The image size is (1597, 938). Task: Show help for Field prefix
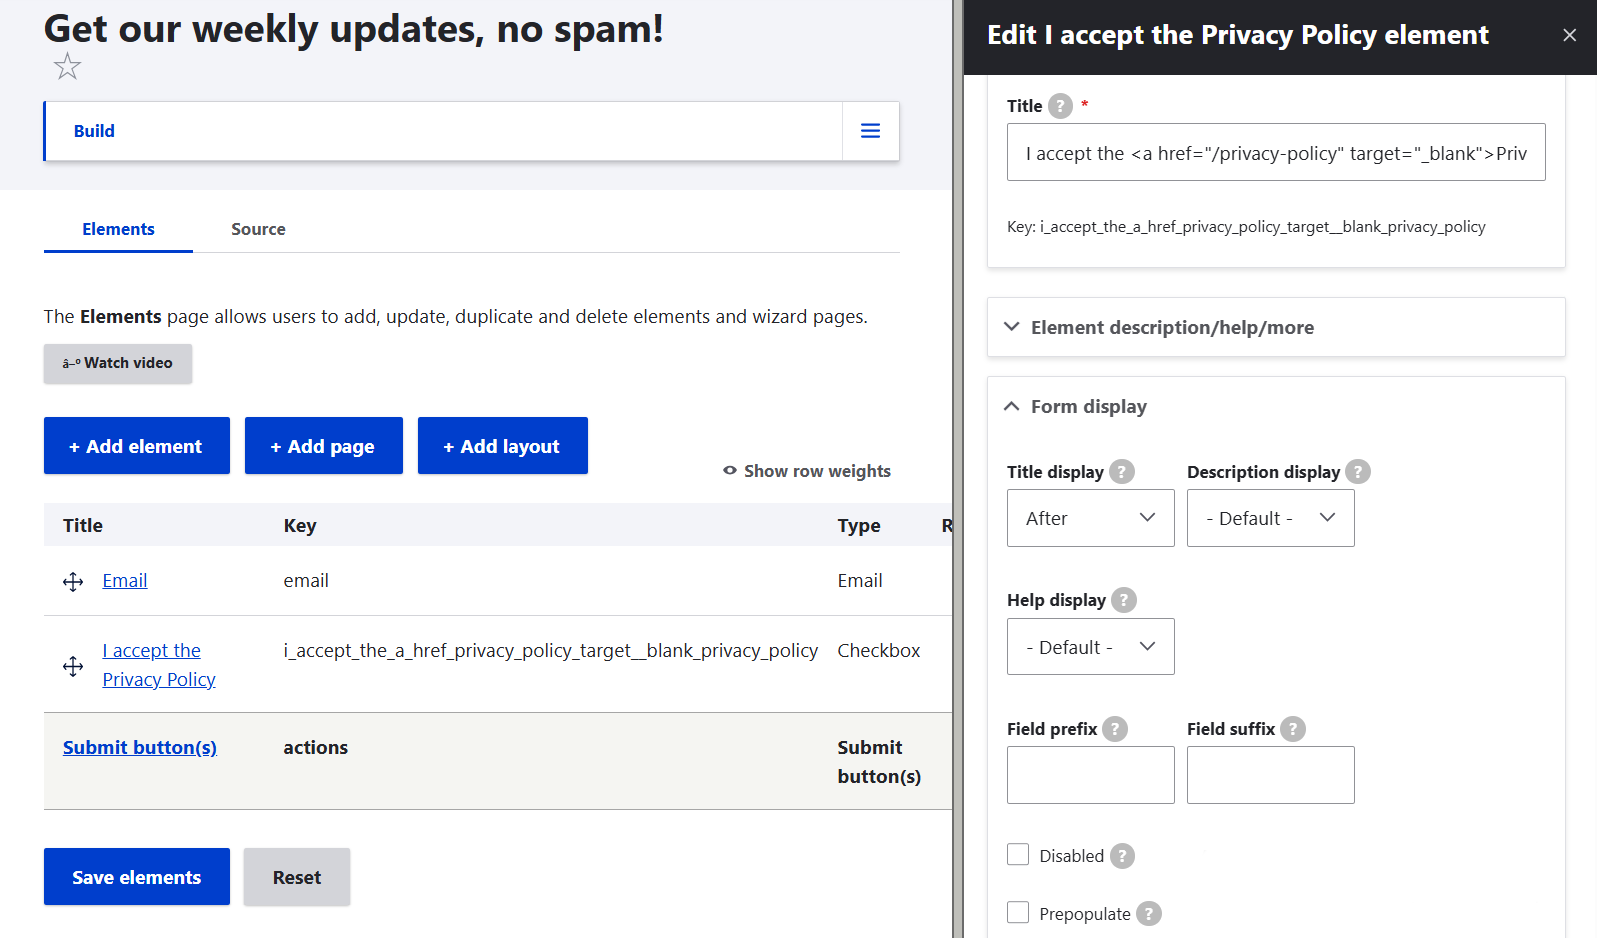pyautogui.click(x=1115, y=729)
